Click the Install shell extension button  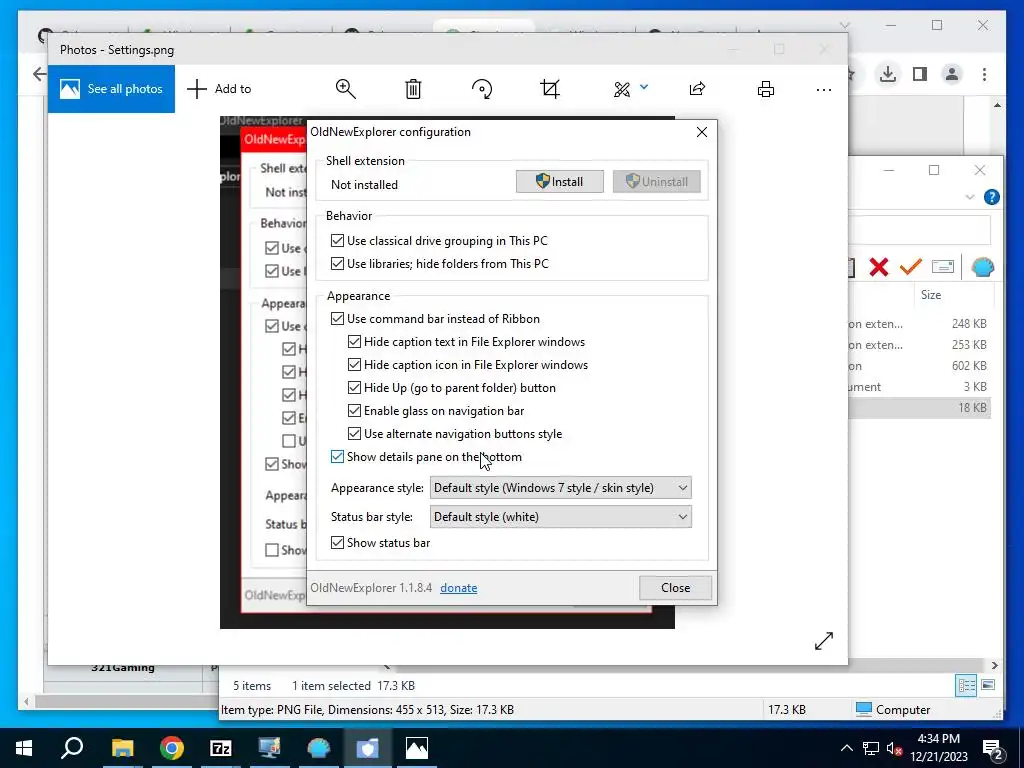560,182
